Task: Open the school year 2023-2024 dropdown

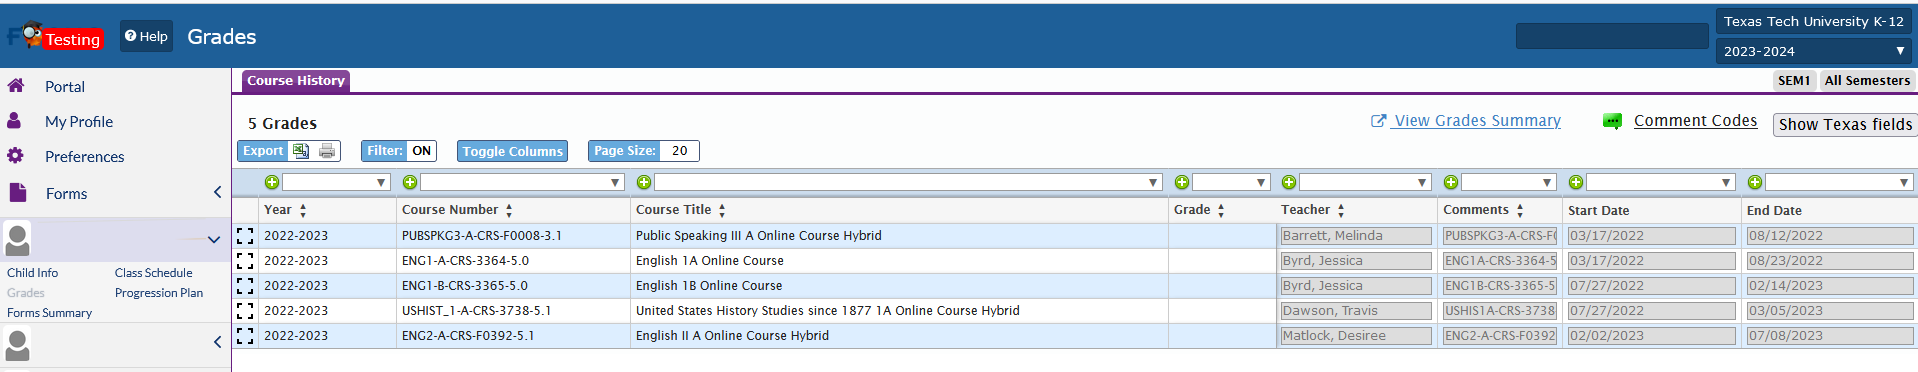Action: click(x=1814, y=51)
